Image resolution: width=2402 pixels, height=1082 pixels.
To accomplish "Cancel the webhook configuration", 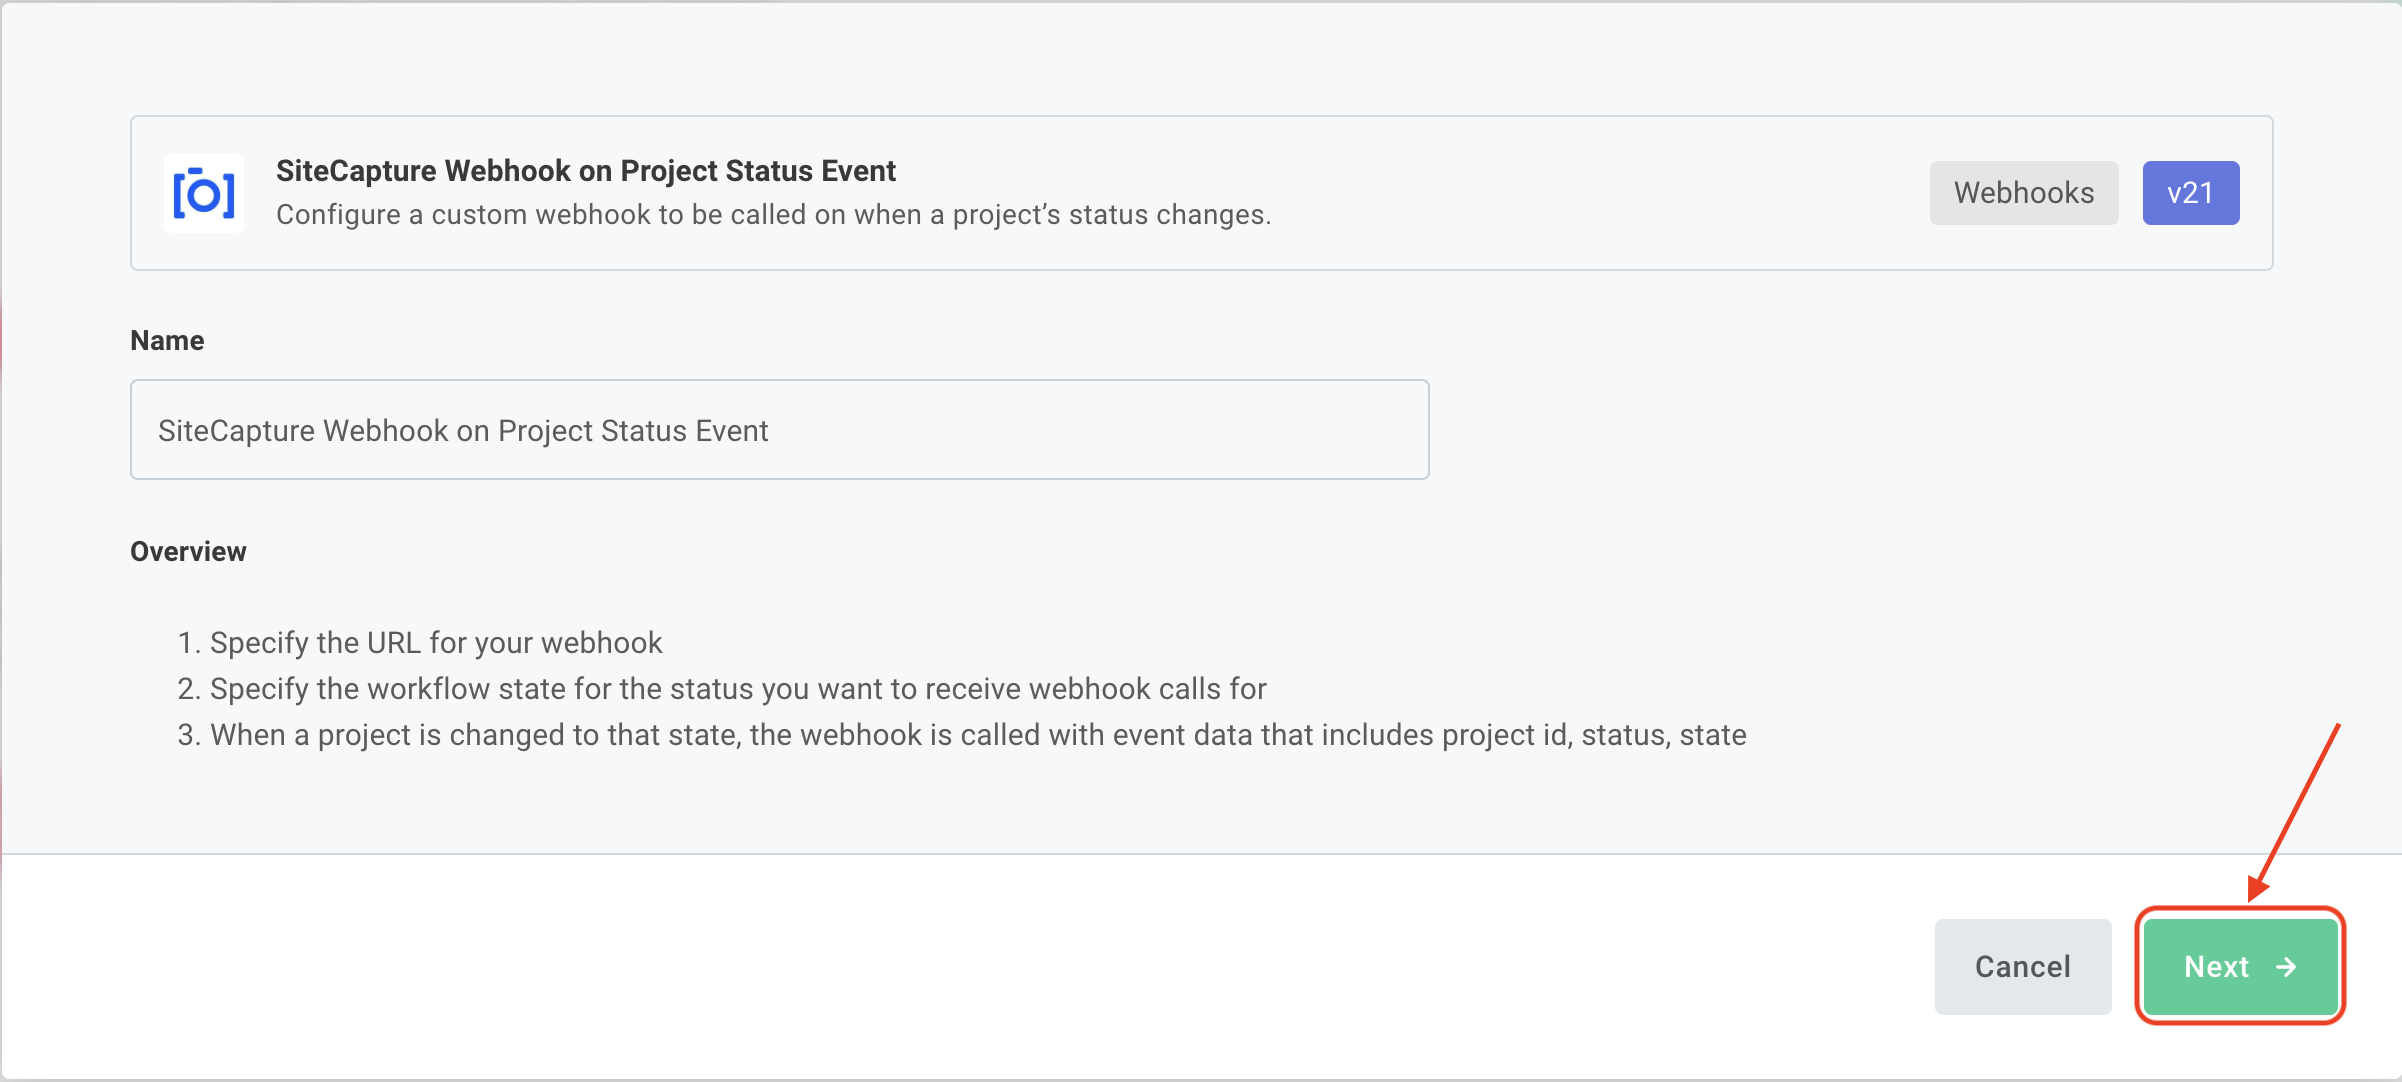I will pos(2023,967).
